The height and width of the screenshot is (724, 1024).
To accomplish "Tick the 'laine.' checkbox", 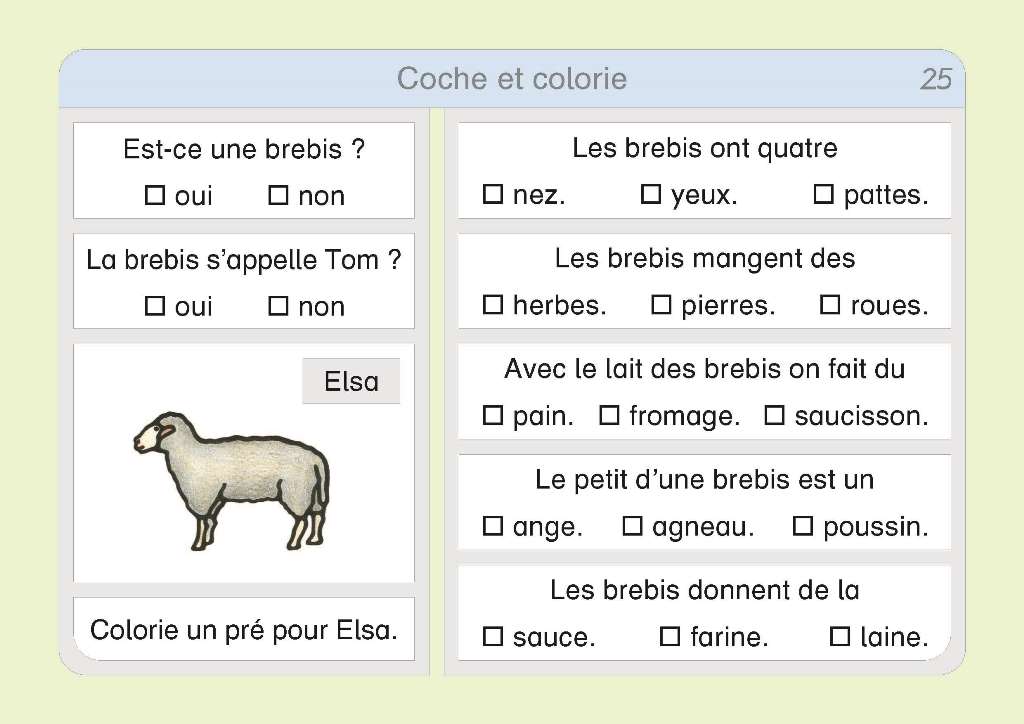I will pyautogui.click(x=840, y=636).
